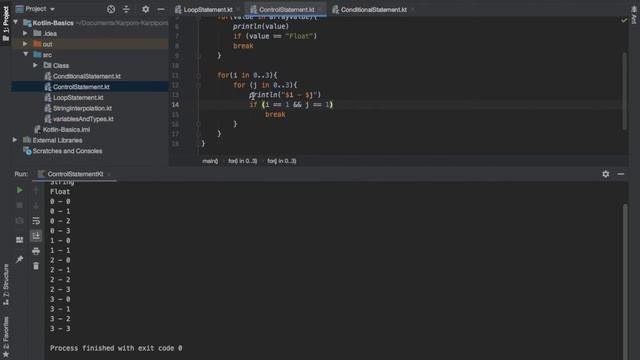Image resolution: width=640 pixels, height=360 pixels.
Task: Select Scratches and Consoles
Action: tap(67, 151)
